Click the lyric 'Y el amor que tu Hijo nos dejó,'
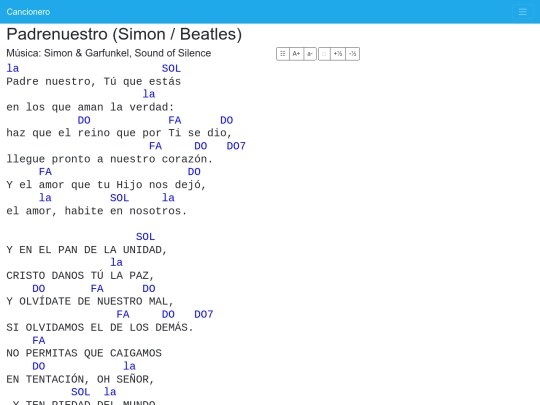 point(106,185)
